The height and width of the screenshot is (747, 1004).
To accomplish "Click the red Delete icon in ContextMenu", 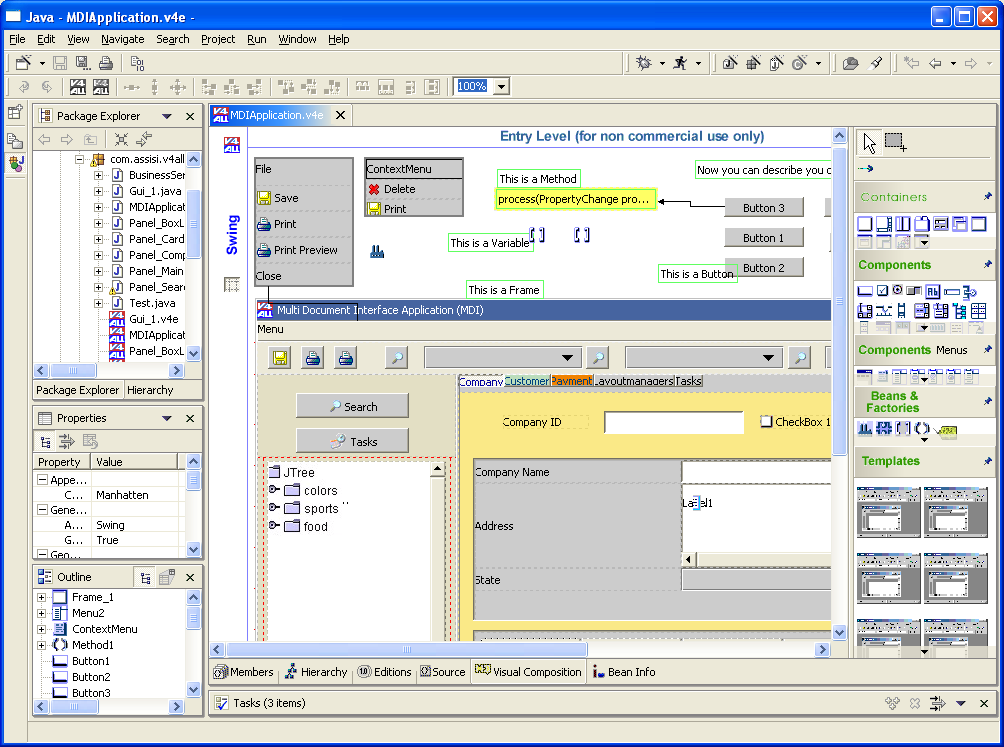I will [374, 189].
